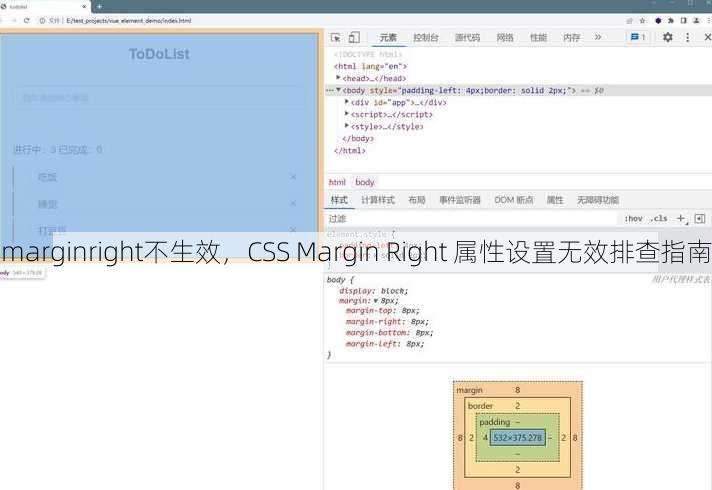Toggle the device toolbar icon
The height and width of the screenshot is (490, 712).
point(354,38)
